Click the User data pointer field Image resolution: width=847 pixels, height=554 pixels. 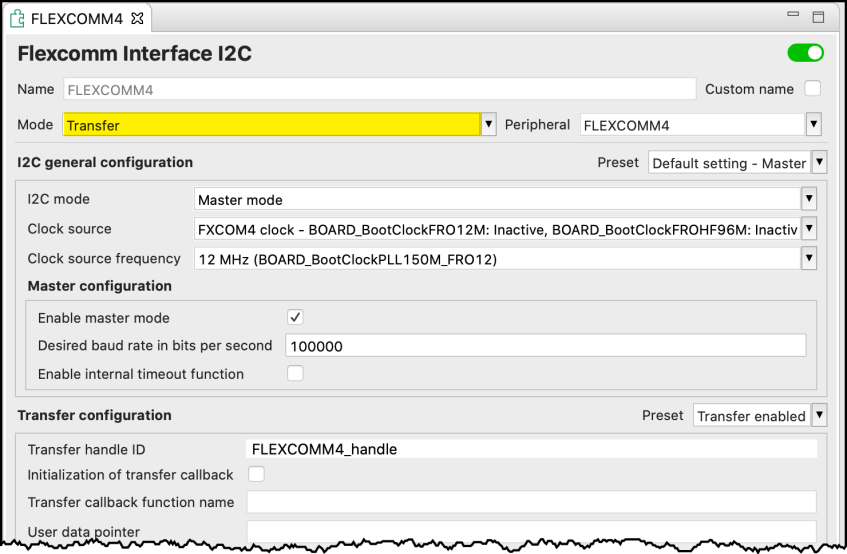[531, 531]
